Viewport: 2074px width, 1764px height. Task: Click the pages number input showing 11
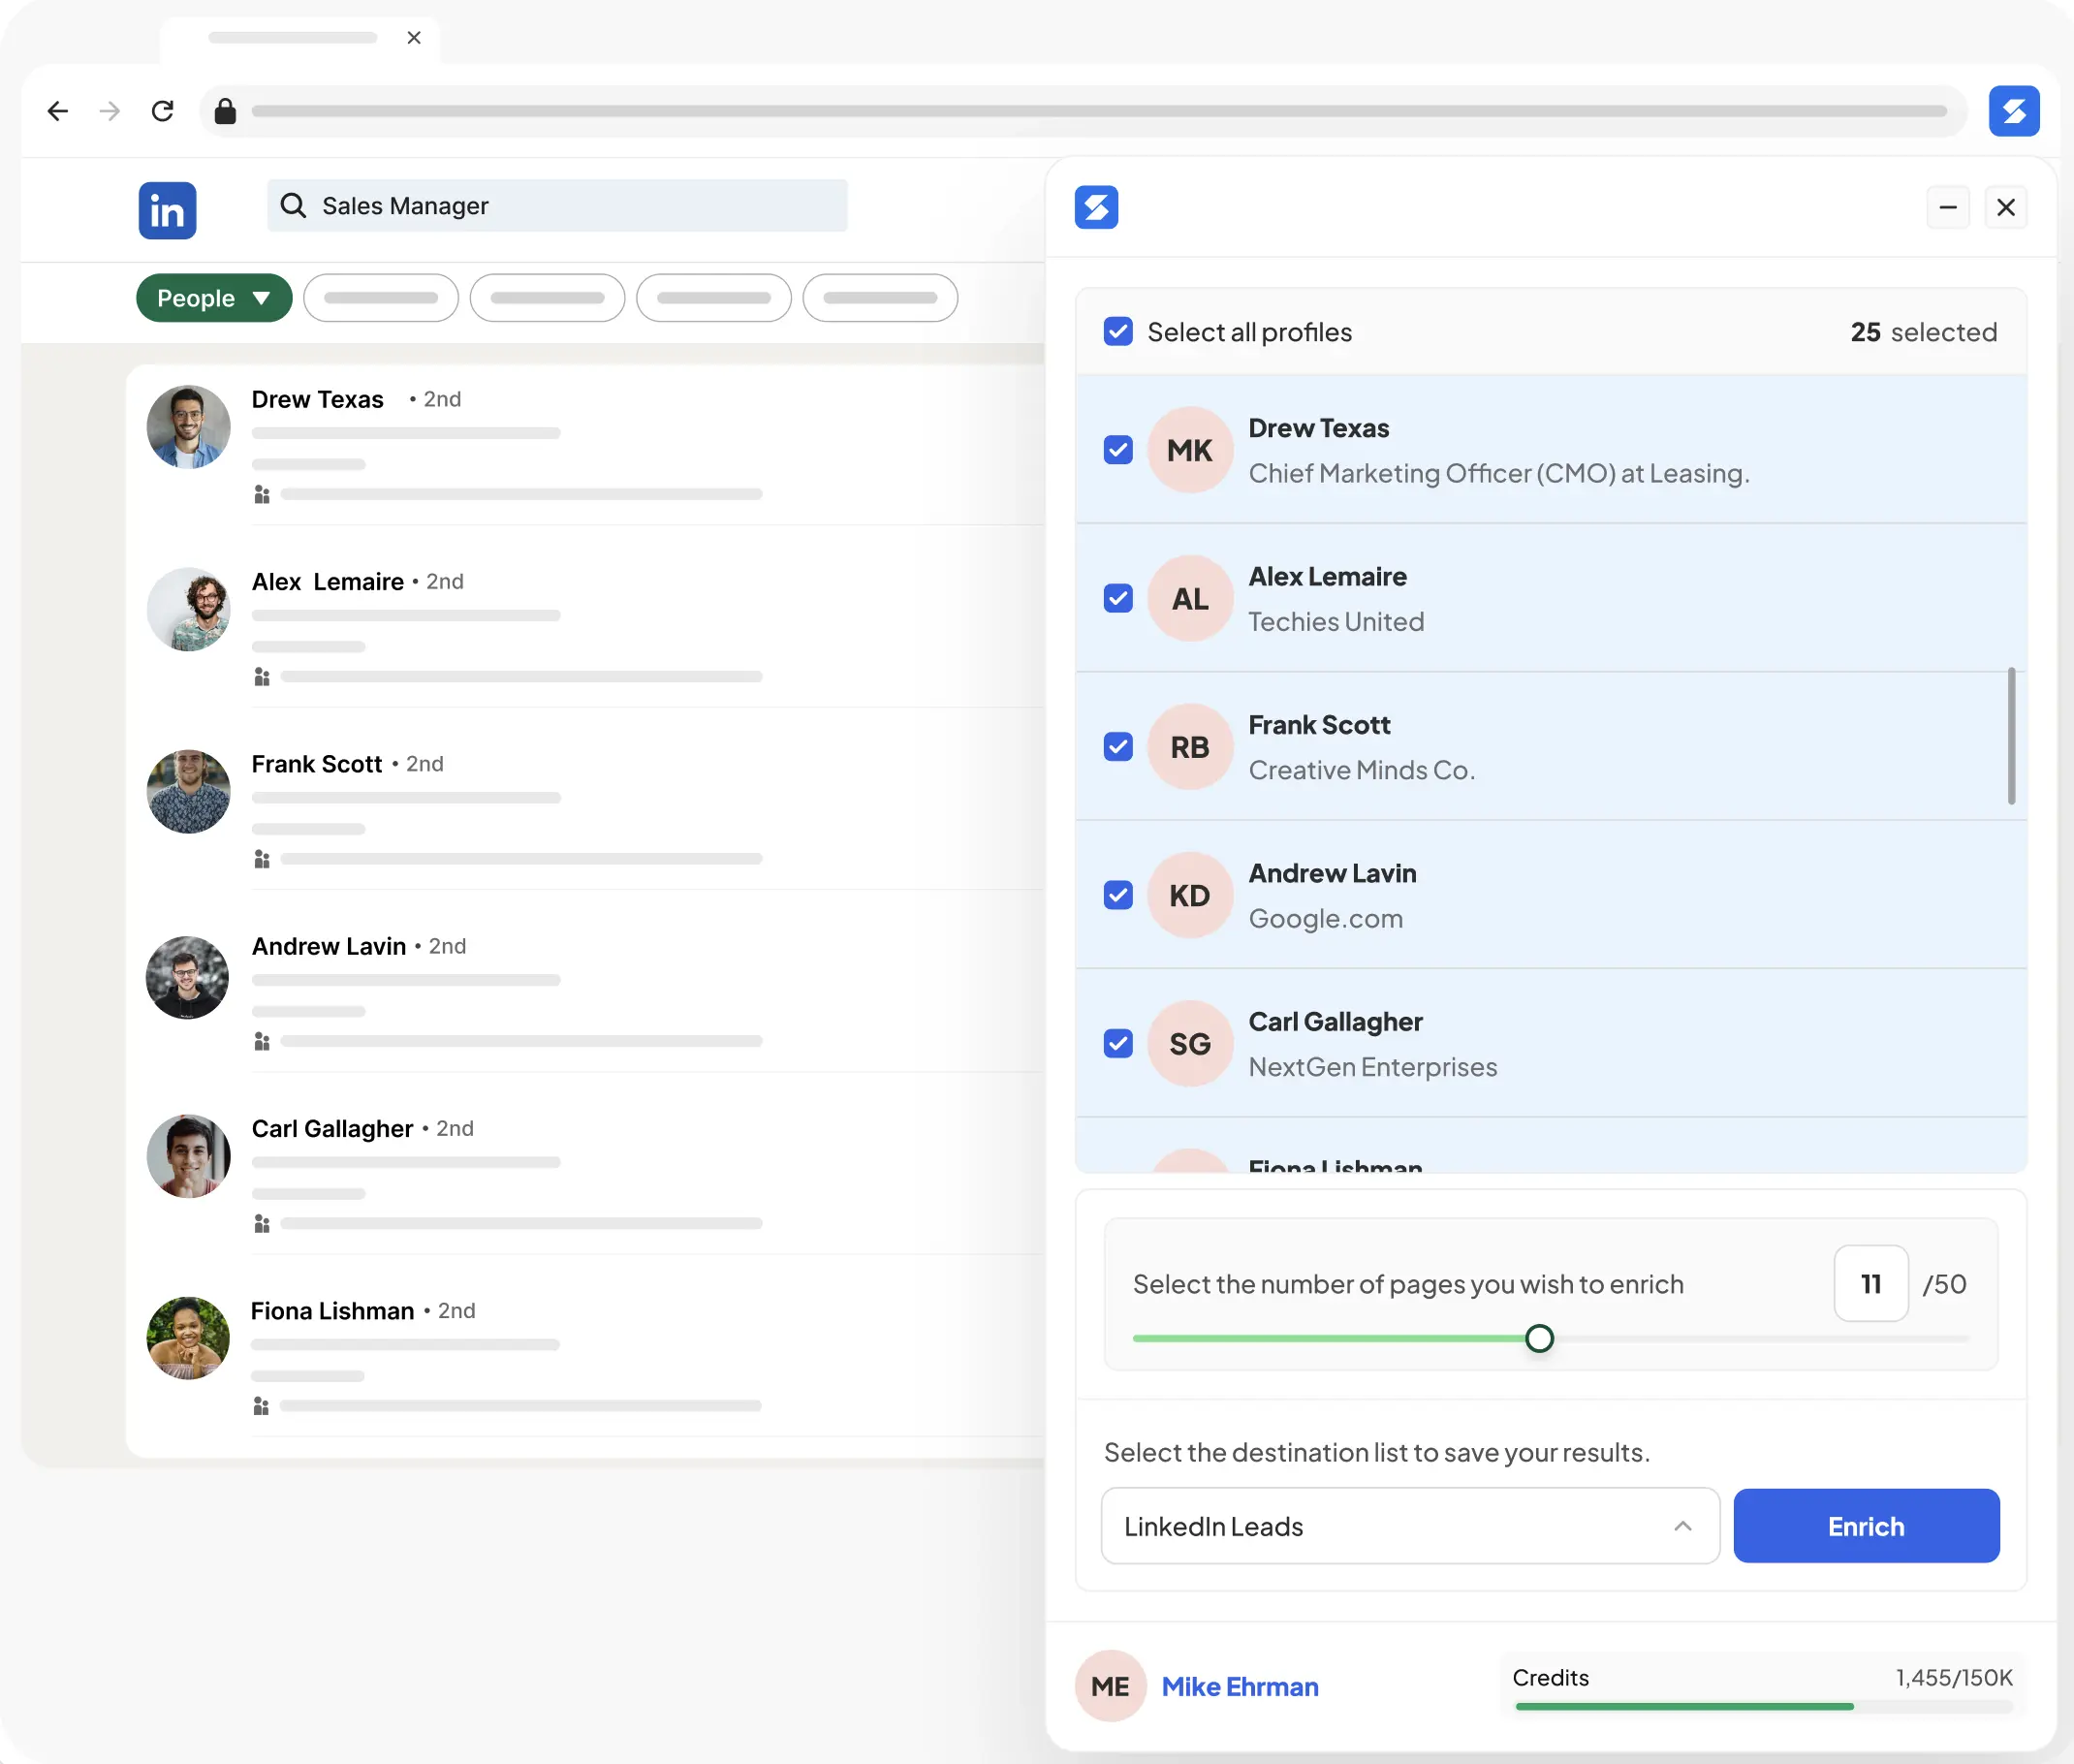coord(1870,1284)
